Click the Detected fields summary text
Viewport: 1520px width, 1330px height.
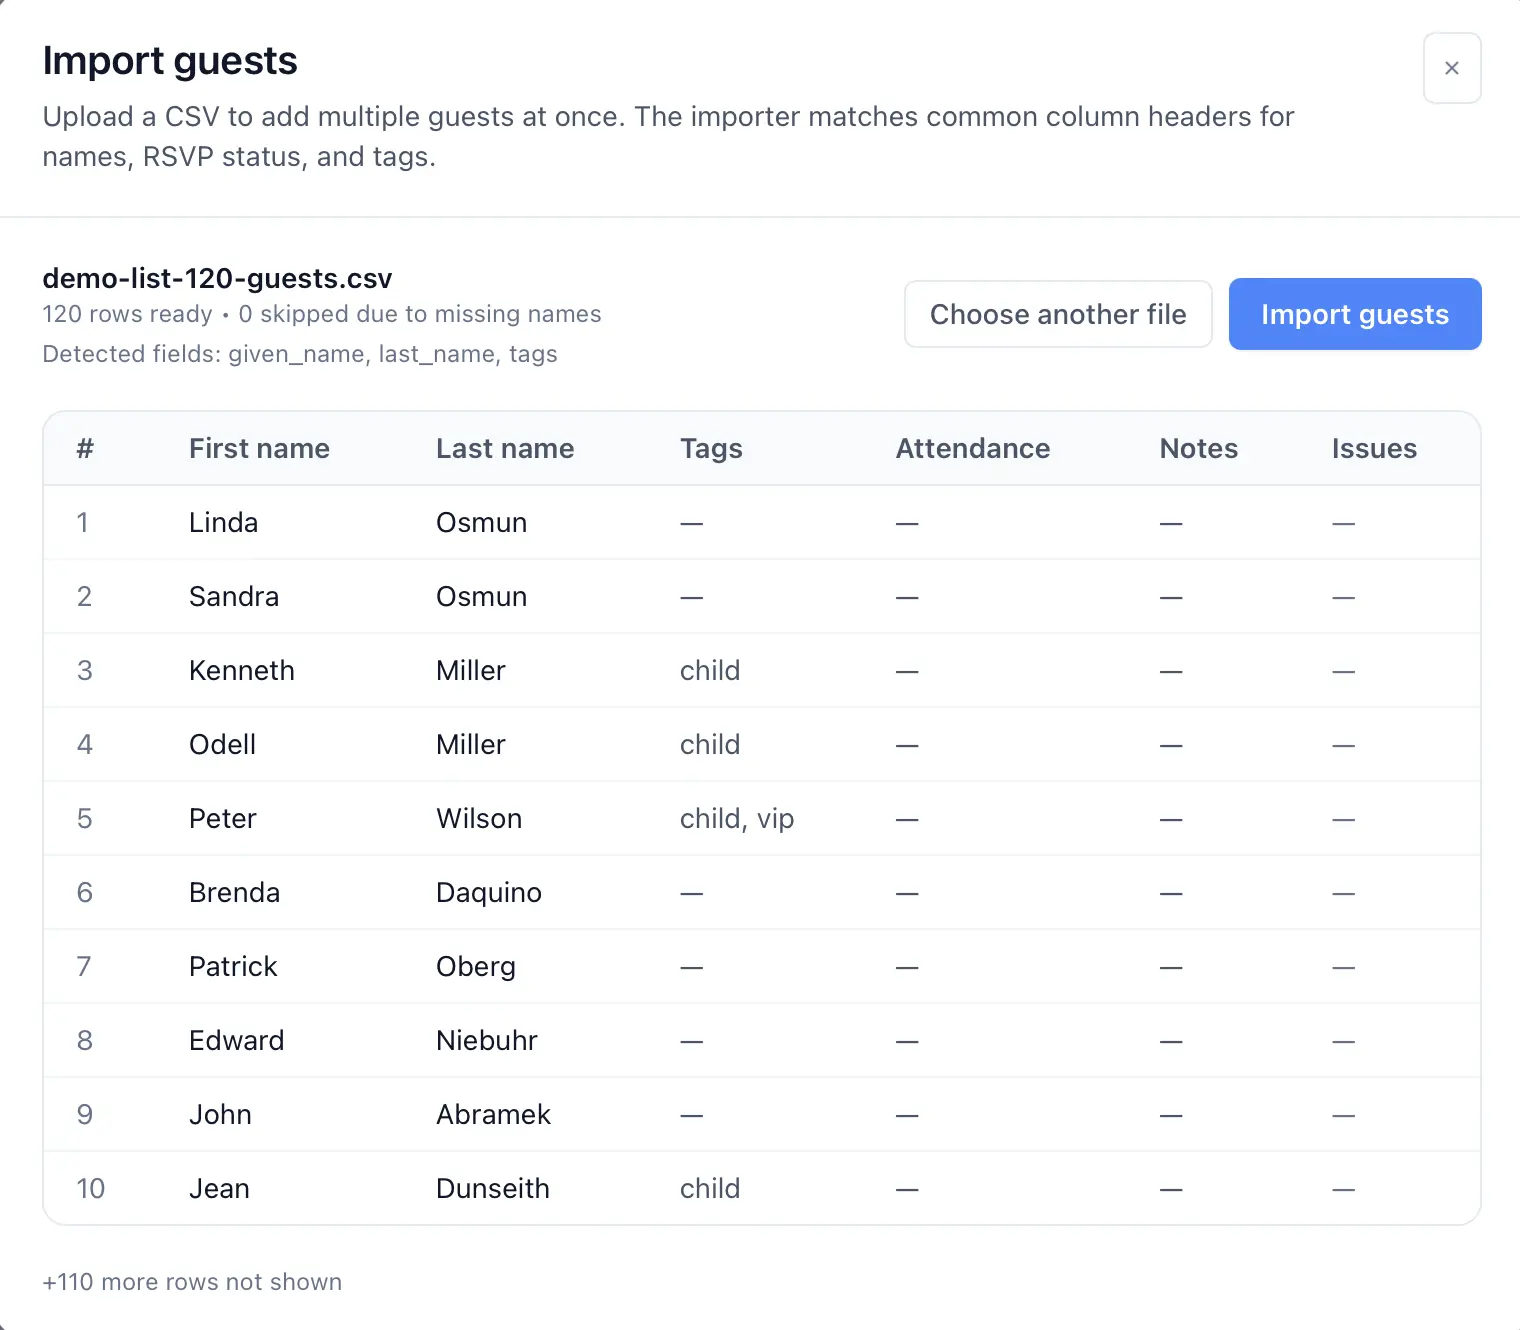(x=299, y=354)
